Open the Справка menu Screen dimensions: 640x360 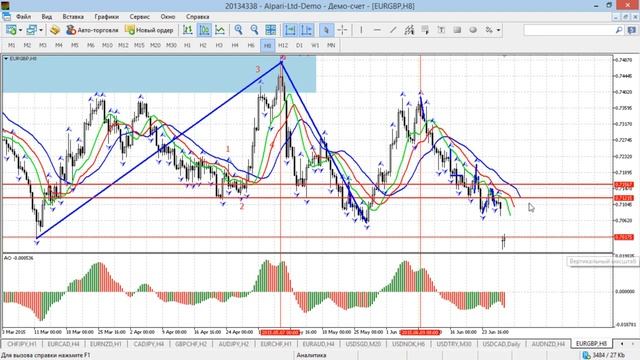[198, 17]
